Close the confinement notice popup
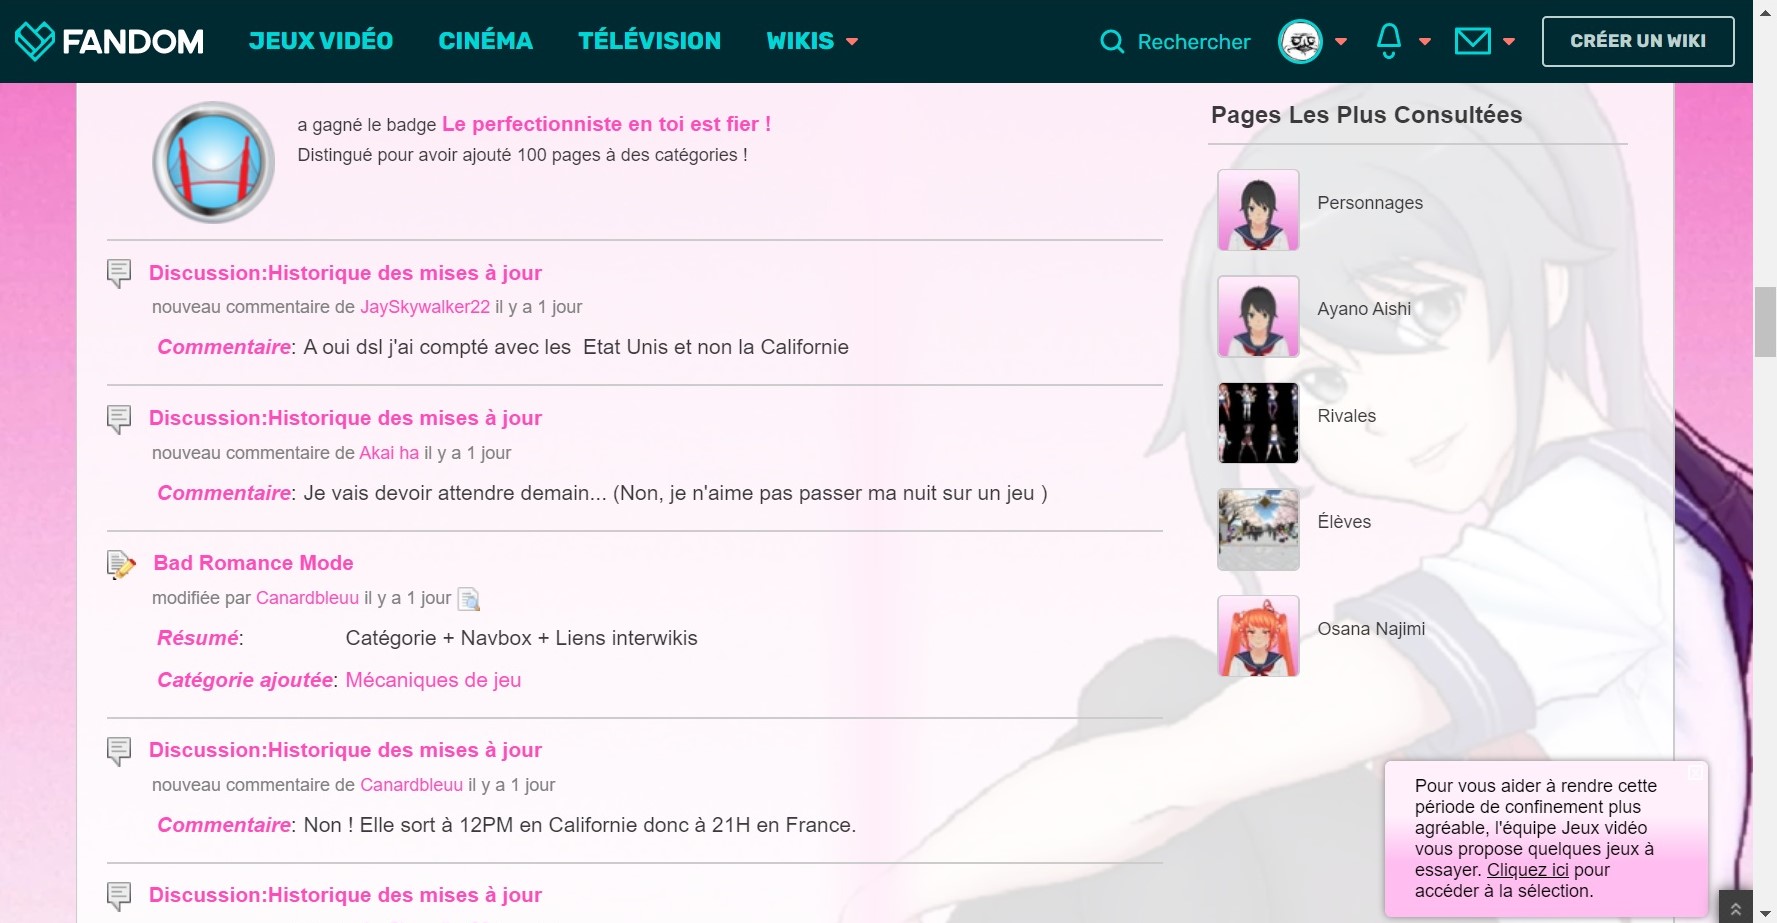The height and width of the screenshot is (923, 1777). (x=1694, y=772)
